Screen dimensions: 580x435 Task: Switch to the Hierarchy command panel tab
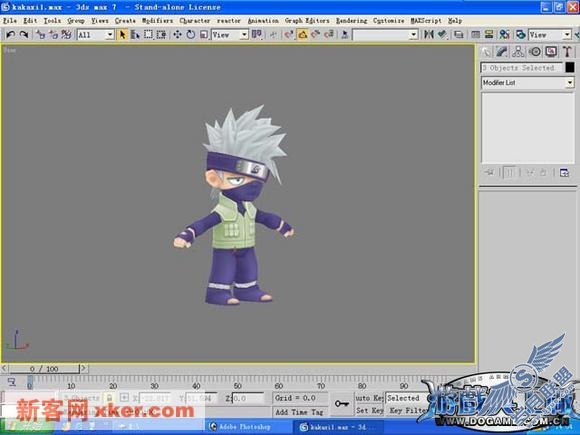(518, 52)
